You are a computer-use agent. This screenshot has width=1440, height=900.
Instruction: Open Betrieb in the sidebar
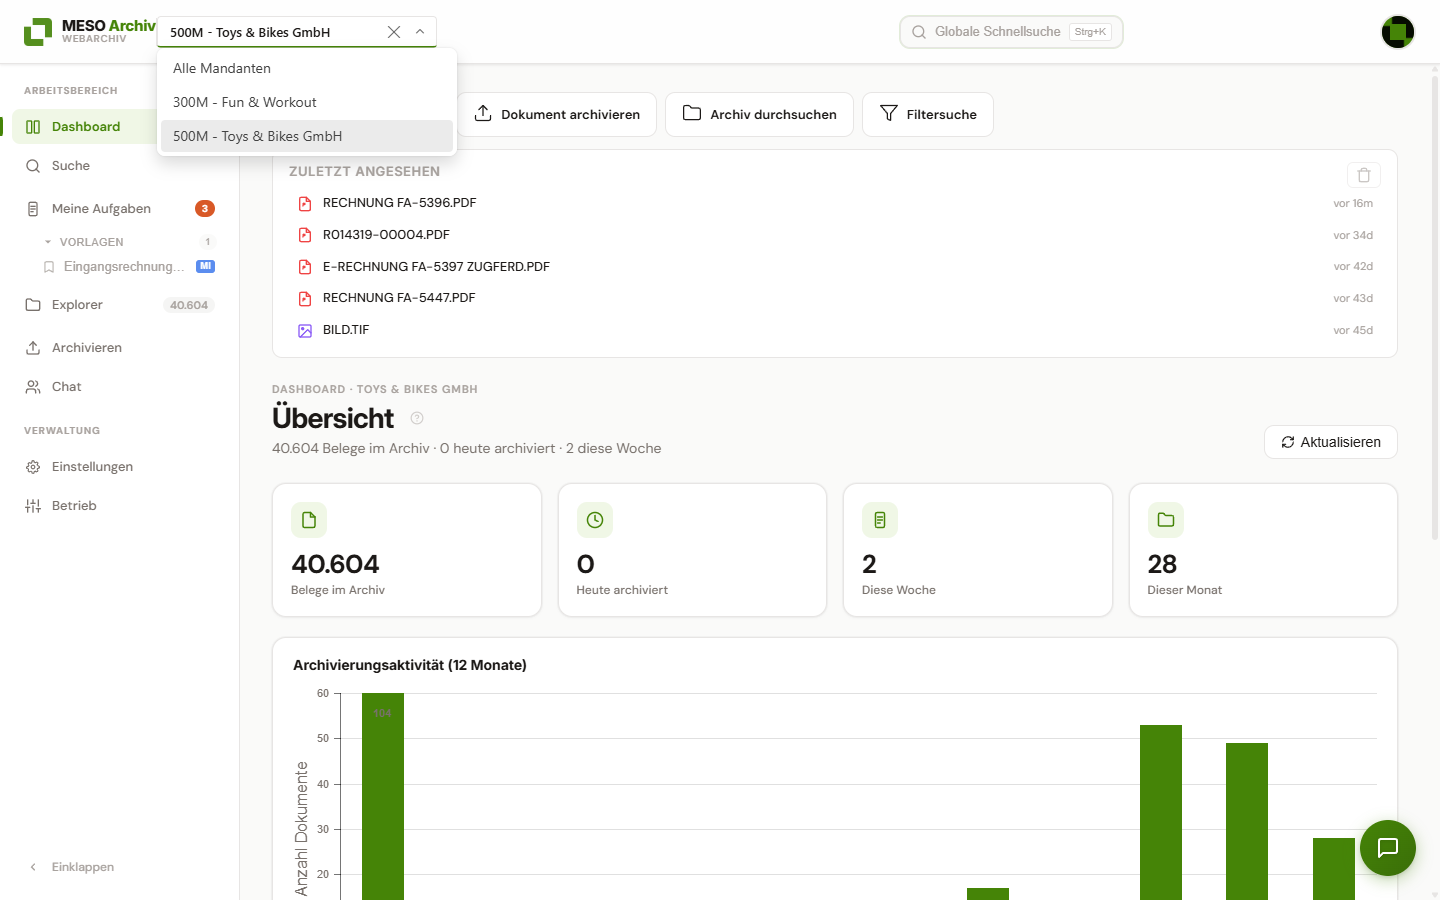[120, 506]
